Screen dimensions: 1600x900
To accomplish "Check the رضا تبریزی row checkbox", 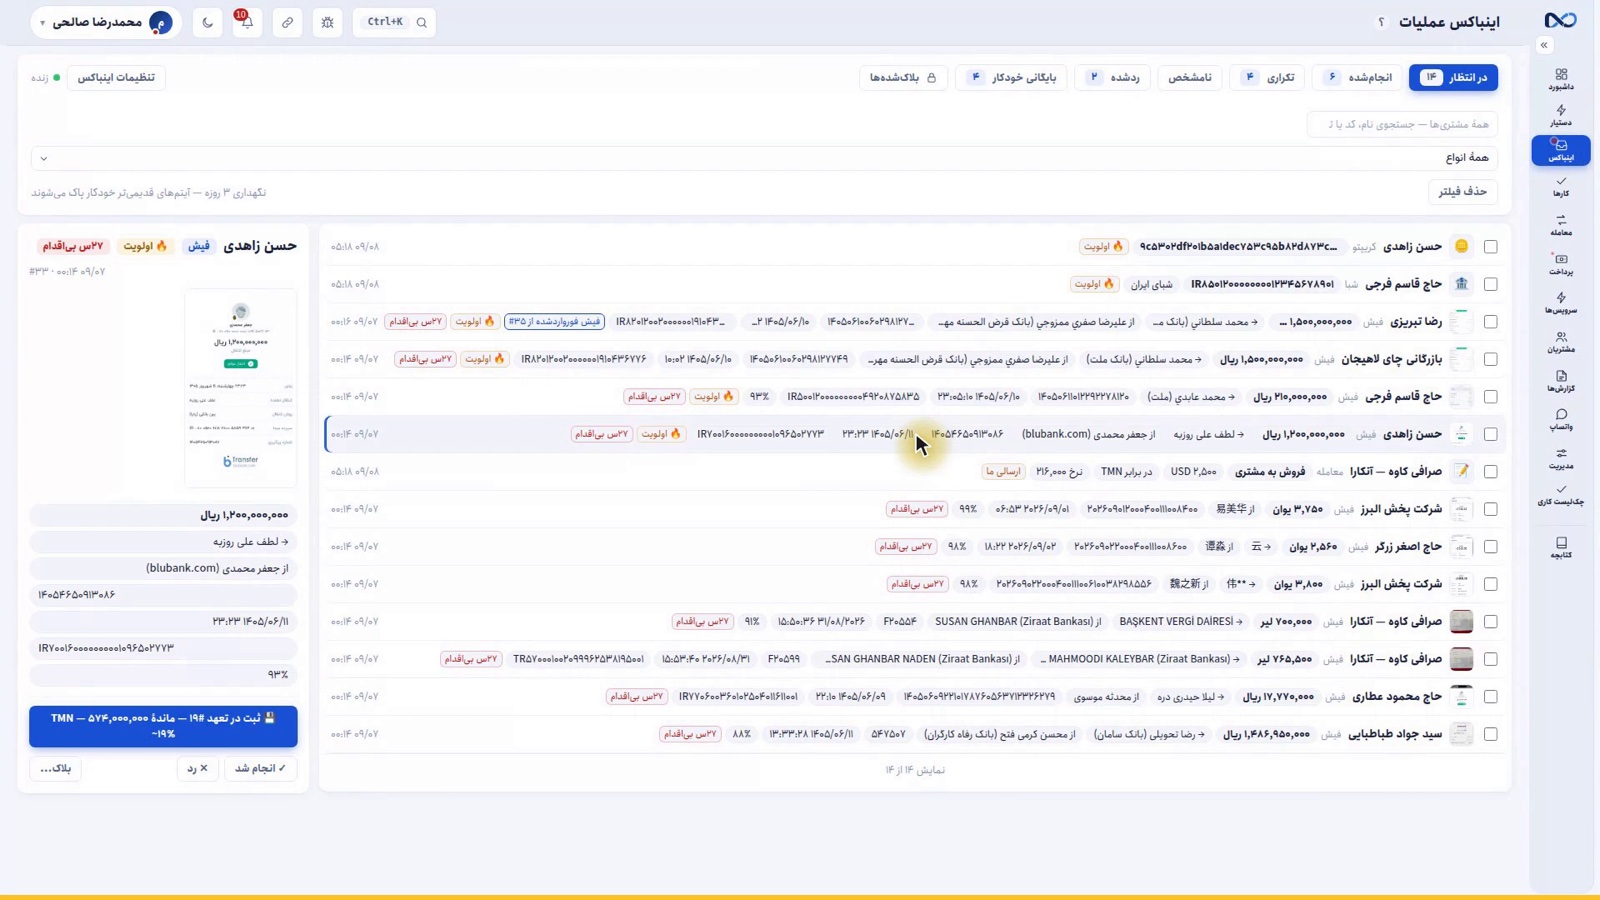I will (x=1490, y=322).
